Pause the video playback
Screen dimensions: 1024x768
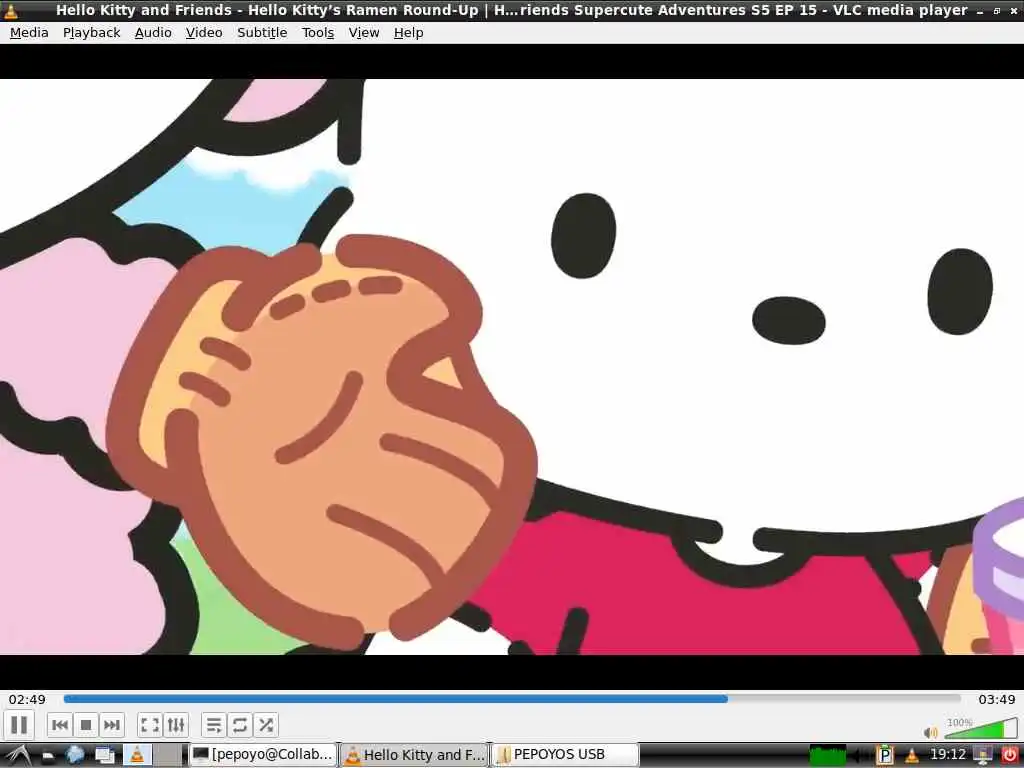[x=19, y=725]
